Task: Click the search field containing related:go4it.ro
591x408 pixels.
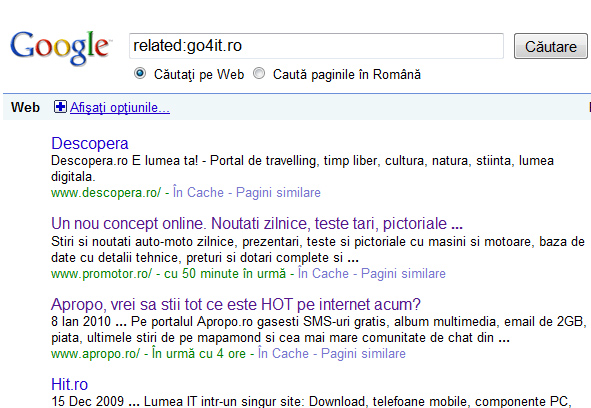Action: point(316,46)
